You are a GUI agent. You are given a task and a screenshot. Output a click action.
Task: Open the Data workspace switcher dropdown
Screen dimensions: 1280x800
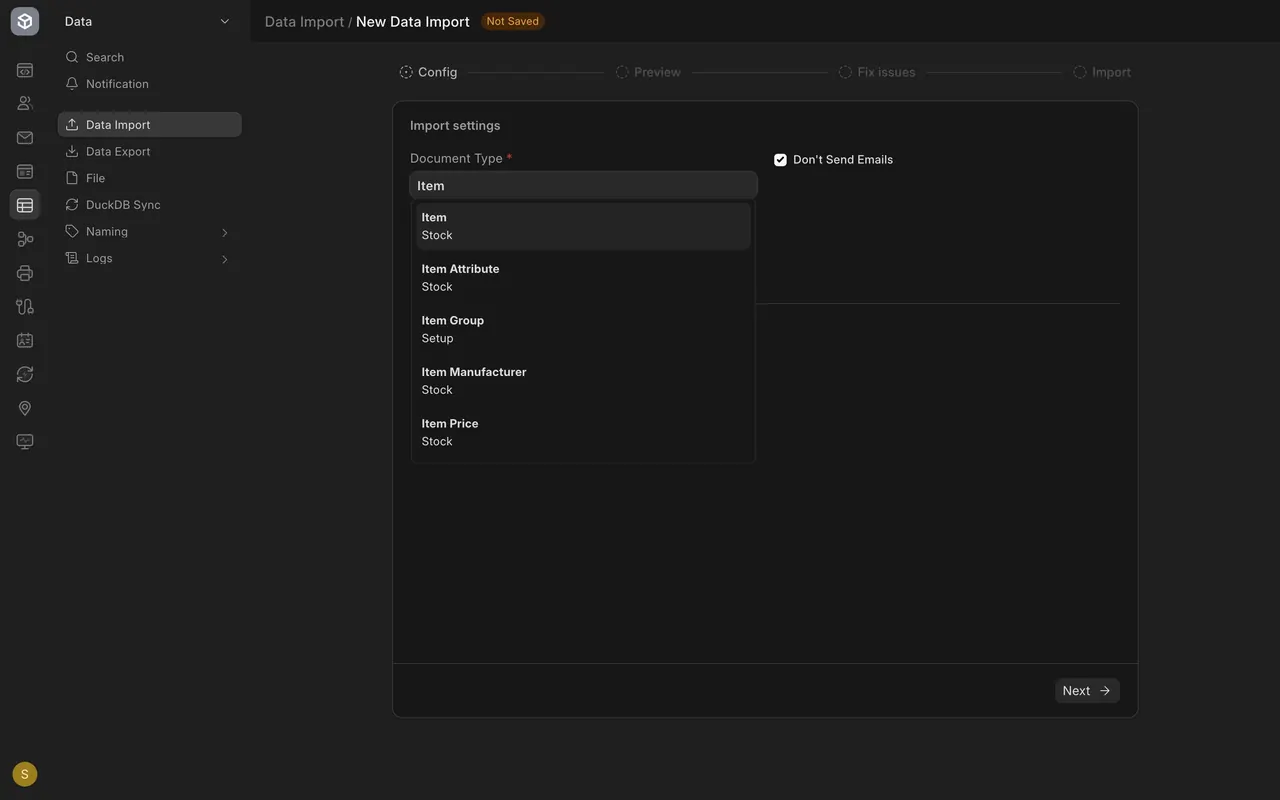point(148,21)
